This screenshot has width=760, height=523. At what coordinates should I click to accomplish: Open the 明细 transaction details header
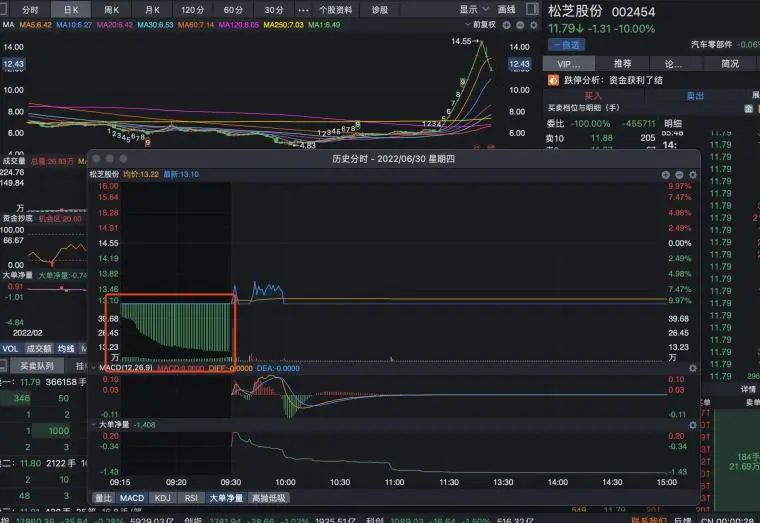click(673, 124)
